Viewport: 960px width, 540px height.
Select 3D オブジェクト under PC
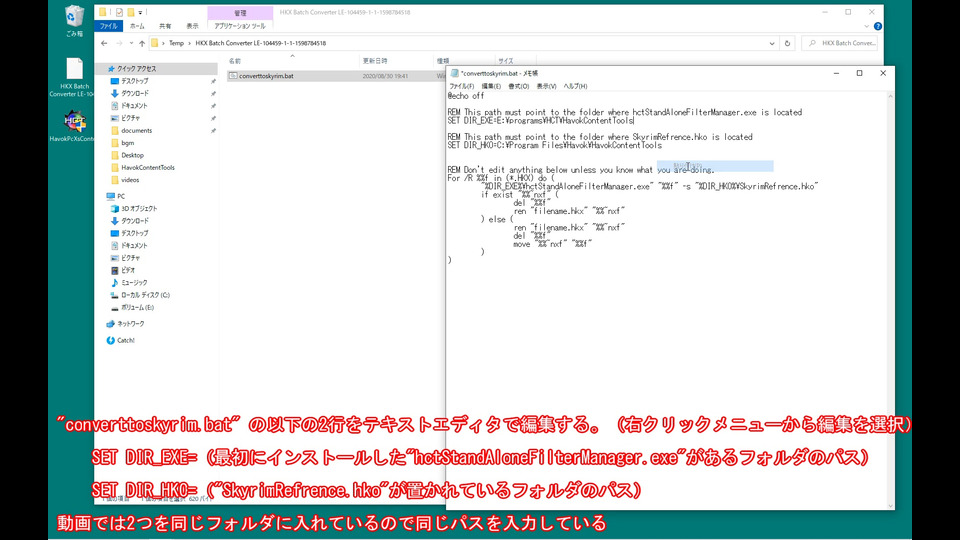(x=139, y=209)
